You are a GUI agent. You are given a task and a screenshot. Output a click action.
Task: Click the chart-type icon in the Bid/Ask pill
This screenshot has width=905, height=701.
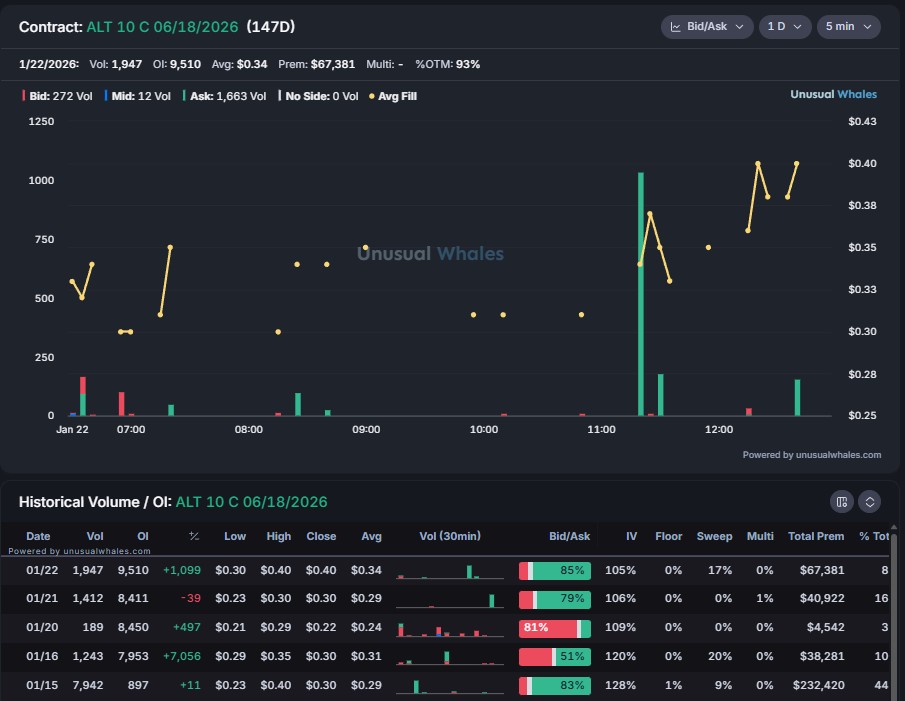pyautogui.click(x=678, y=27)
